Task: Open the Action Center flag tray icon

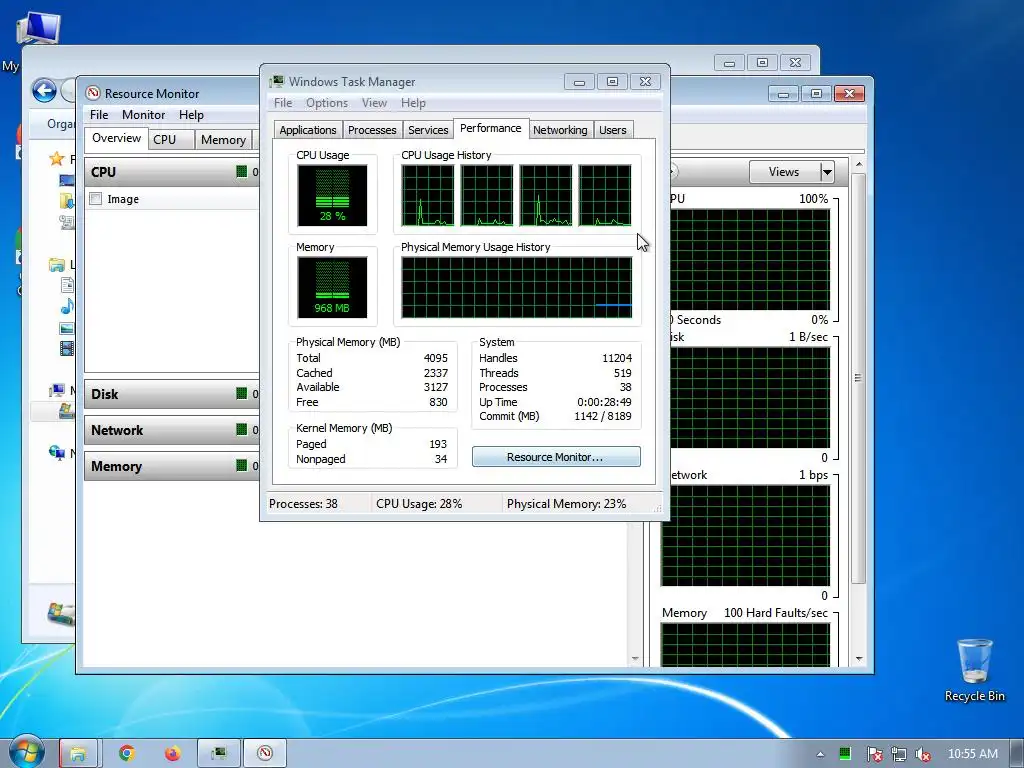Action: 874,754
